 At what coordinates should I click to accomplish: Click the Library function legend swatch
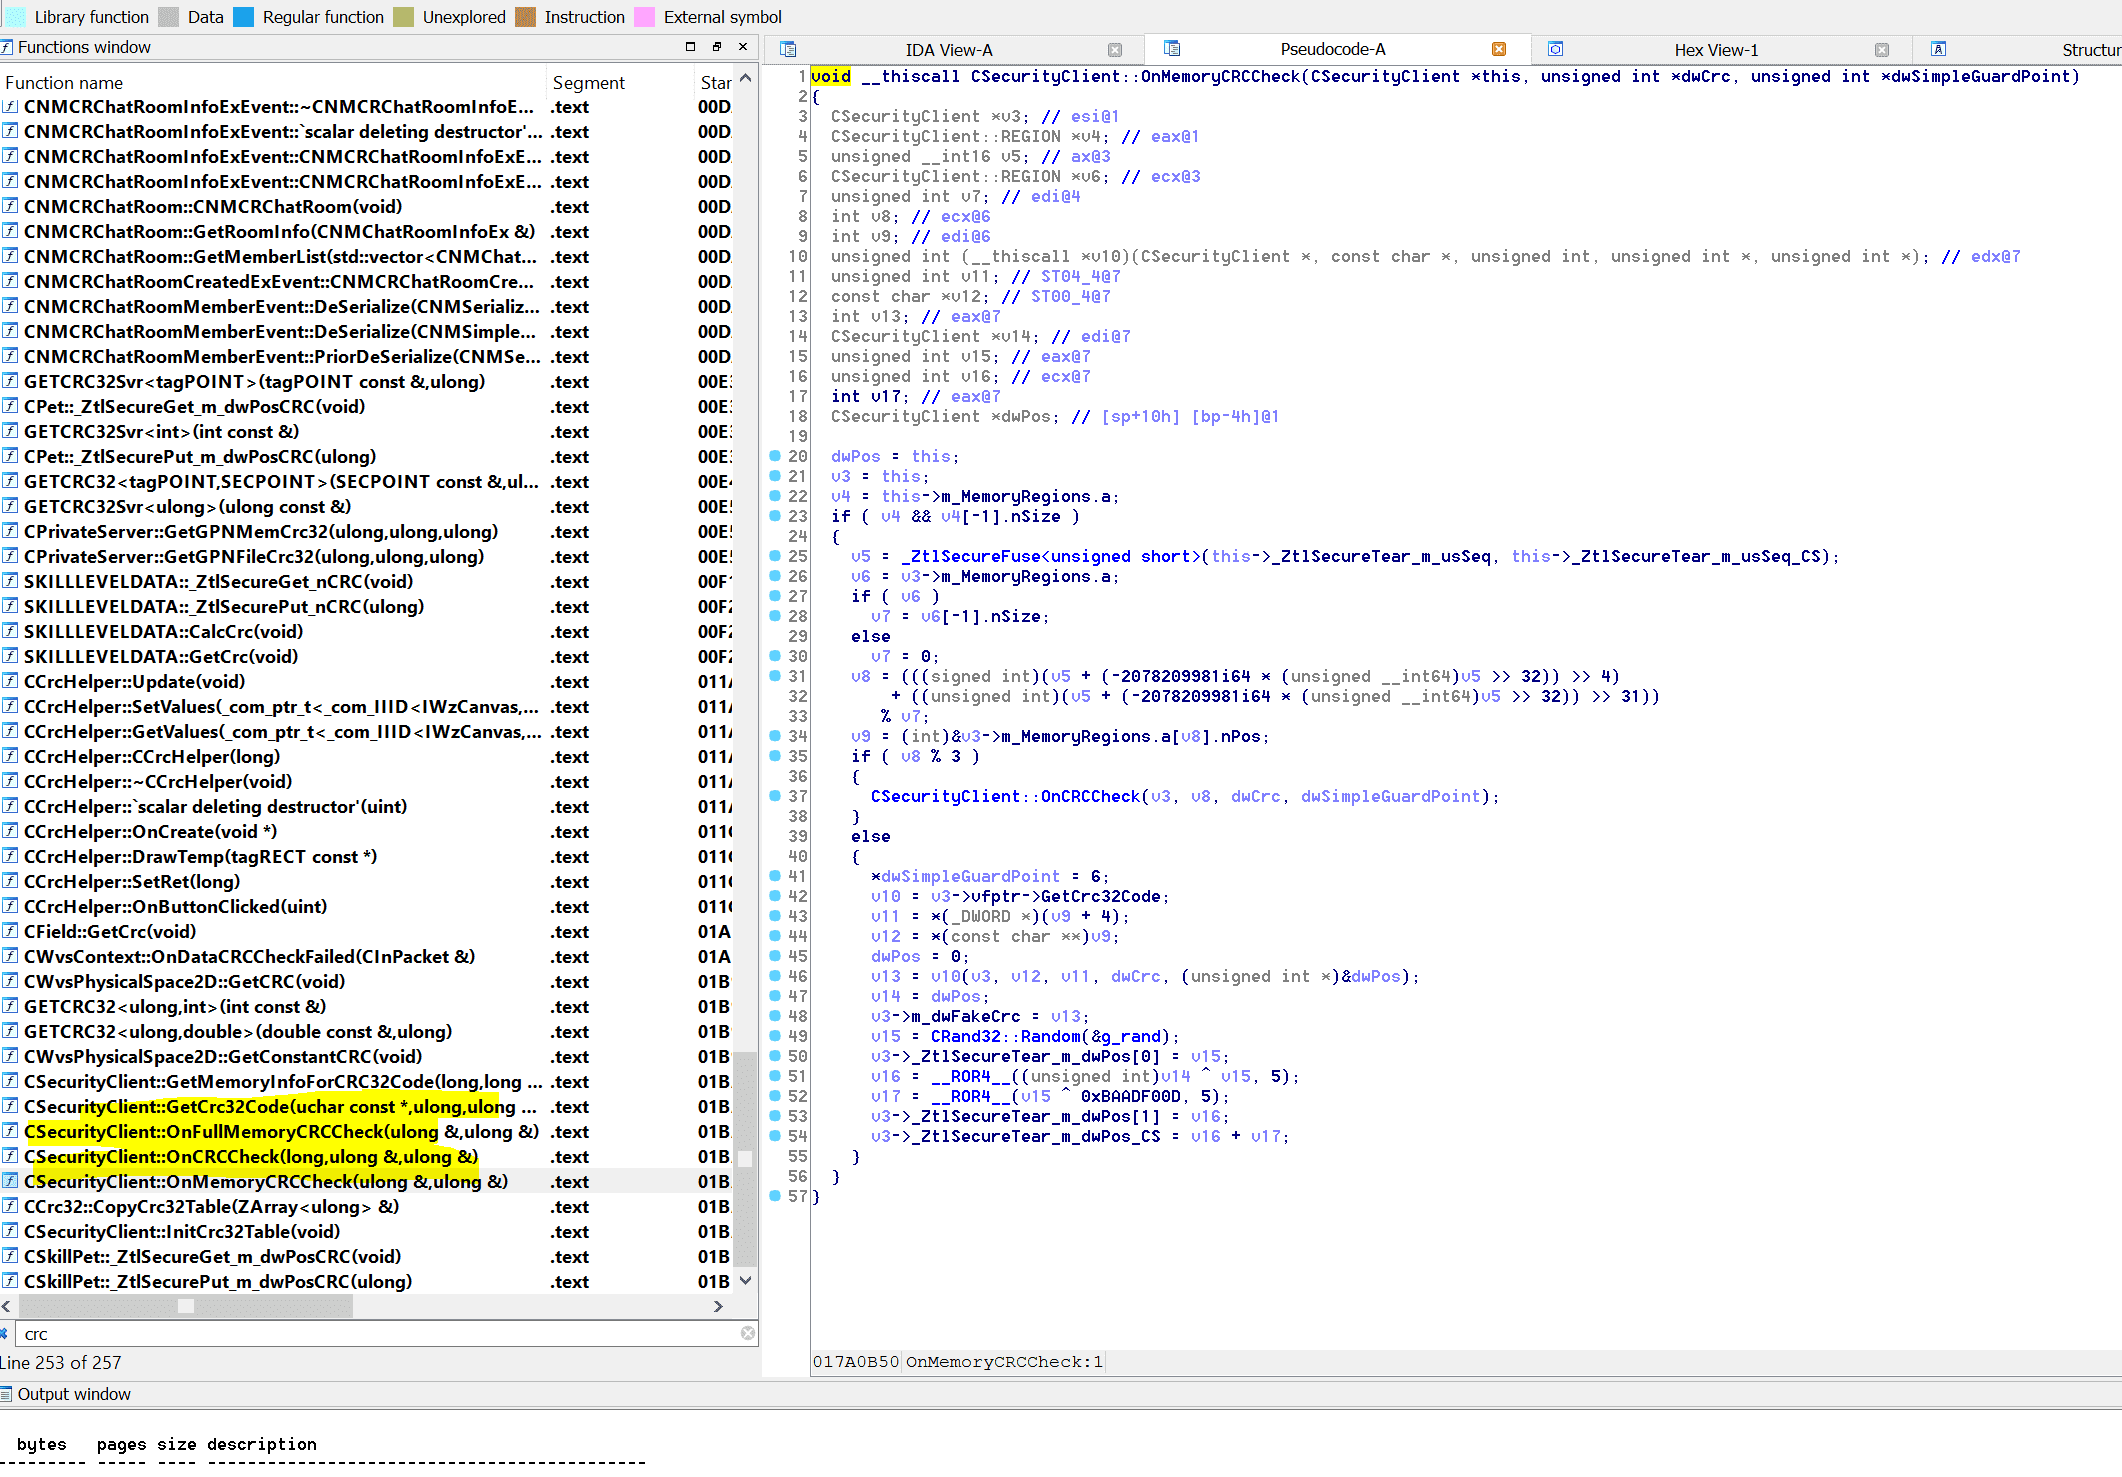[x=16, y=17]
